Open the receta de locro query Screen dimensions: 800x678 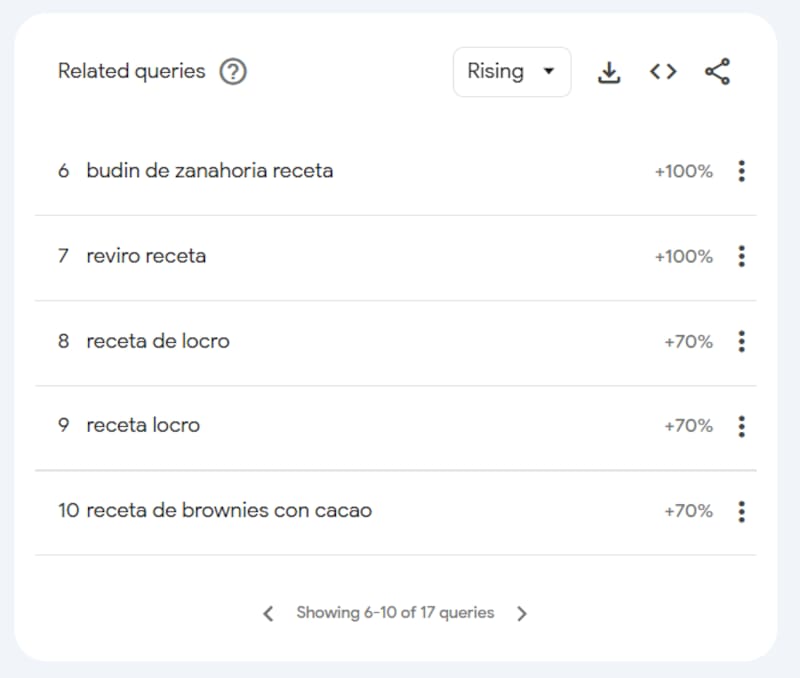click(158, 341)
